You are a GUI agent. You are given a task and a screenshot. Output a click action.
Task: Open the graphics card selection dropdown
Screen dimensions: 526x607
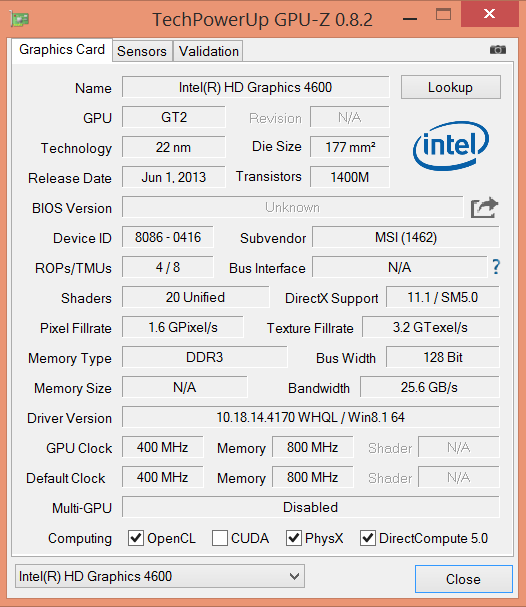pyautogui.click(x=160, y=576)
